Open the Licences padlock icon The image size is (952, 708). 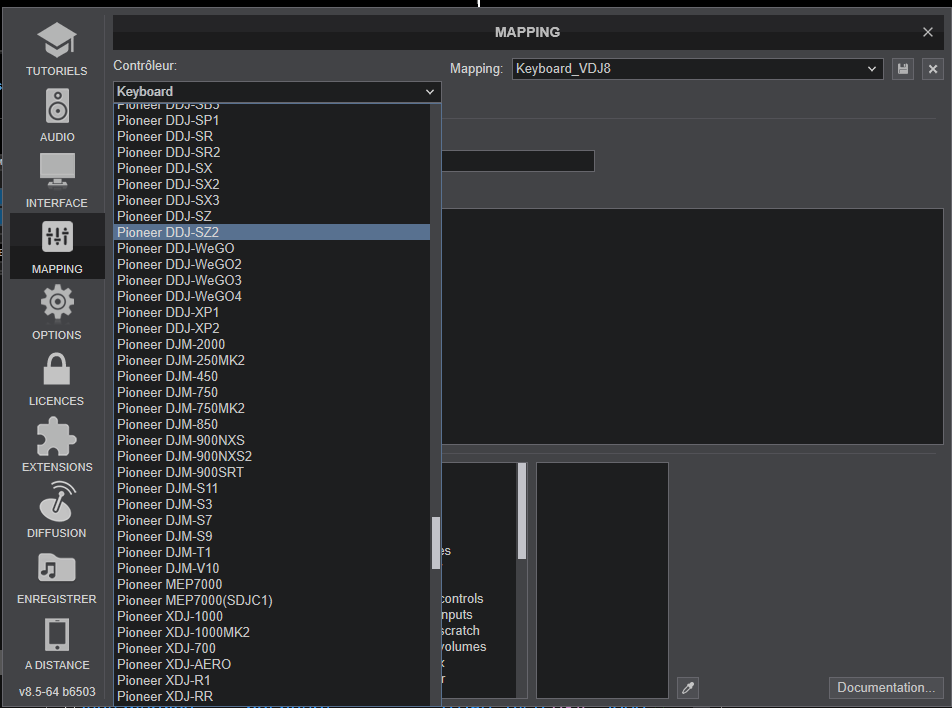57,369
